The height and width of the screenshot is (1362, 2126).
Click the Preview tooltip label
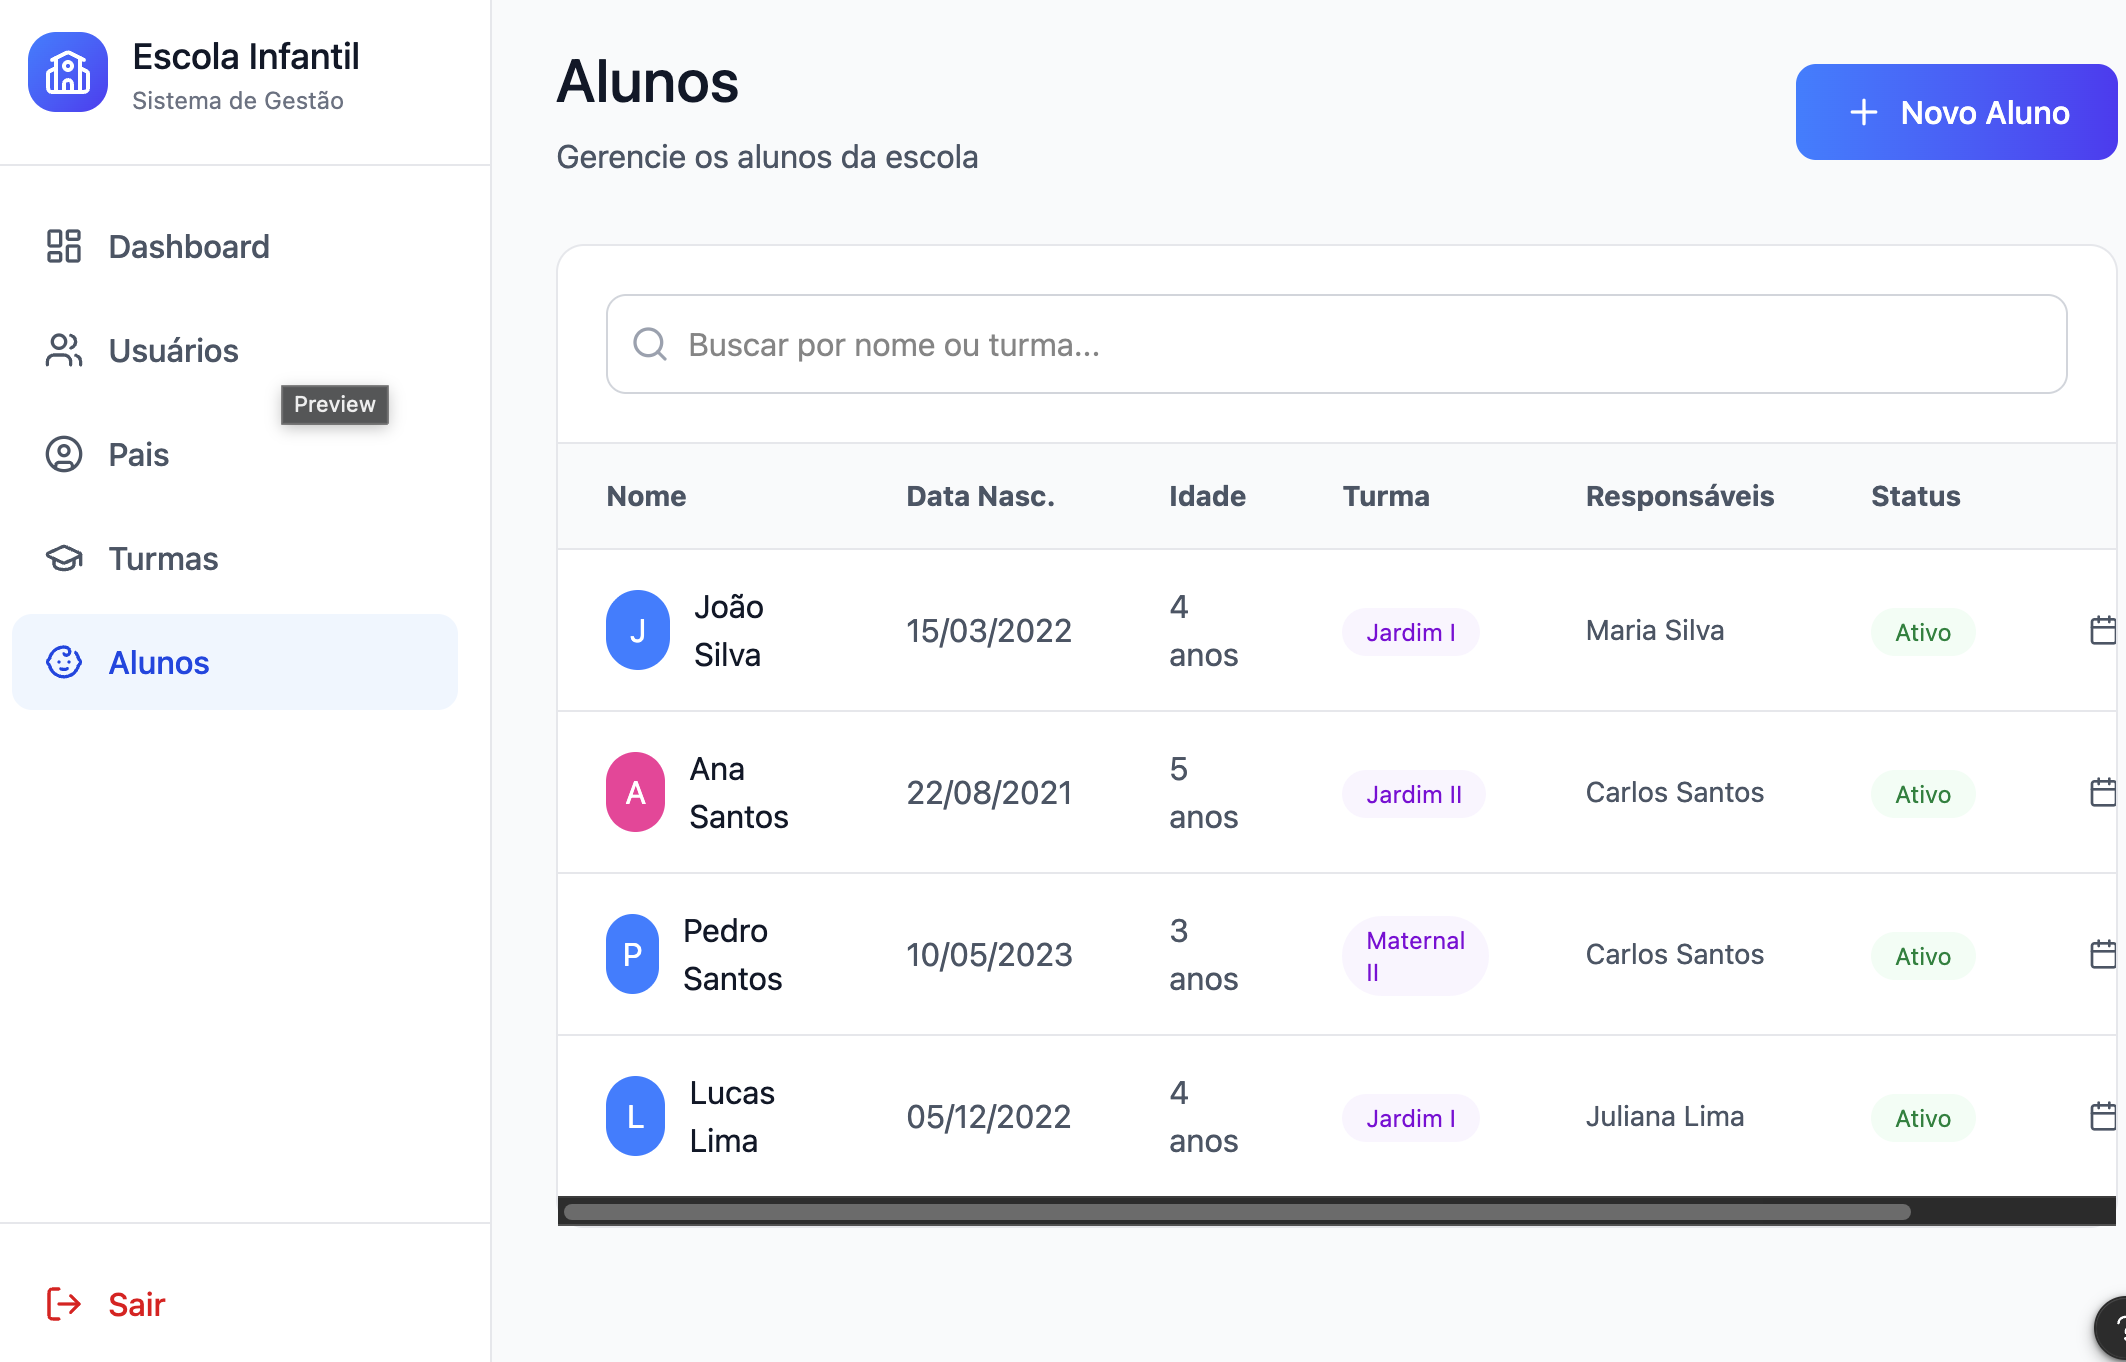coord(335,404)
